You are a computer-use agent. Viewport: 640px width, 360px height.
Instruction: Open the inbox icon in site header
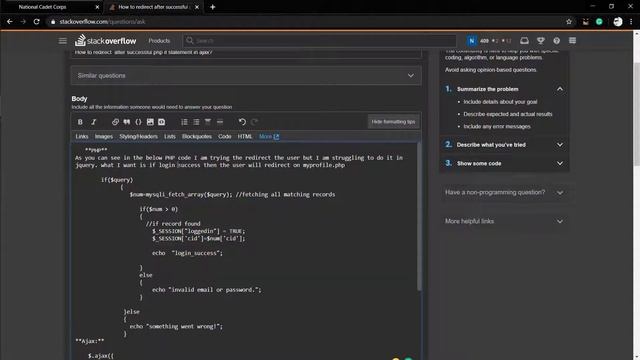524,41
